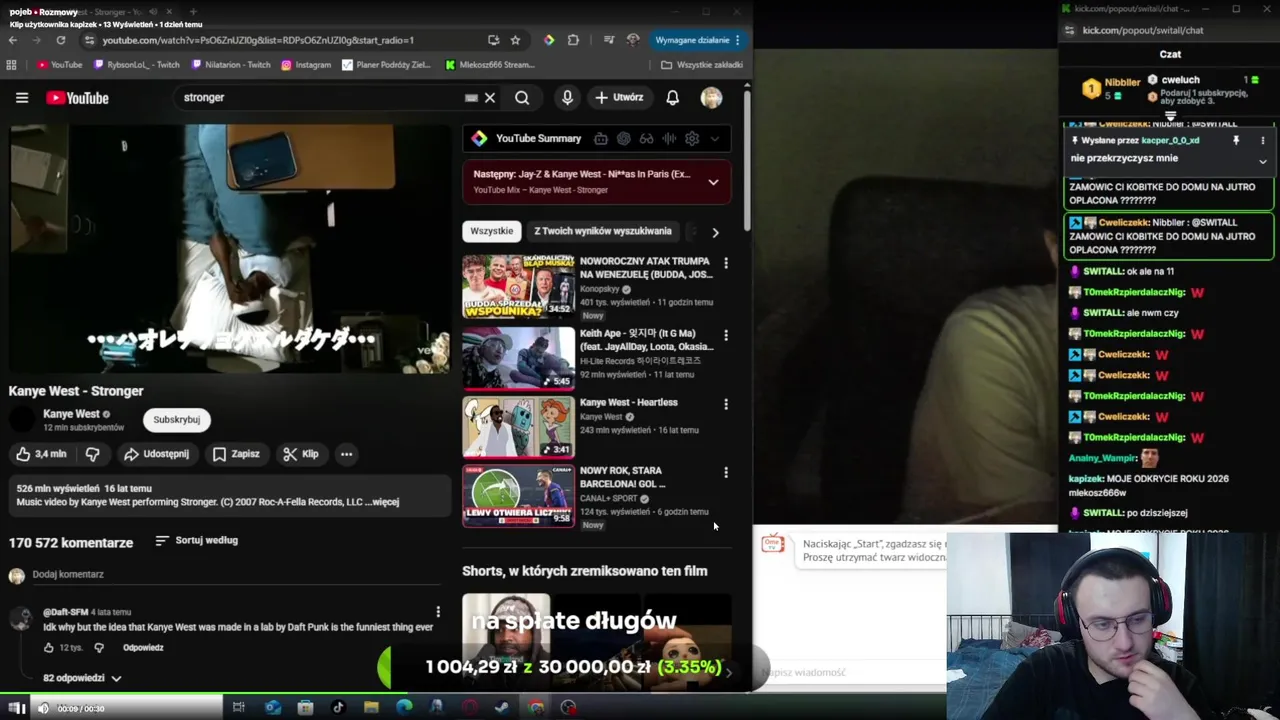Run the YouTube search magnifier button
The width and height of the screenshot is (1280, 720).
tap(522, 98)
